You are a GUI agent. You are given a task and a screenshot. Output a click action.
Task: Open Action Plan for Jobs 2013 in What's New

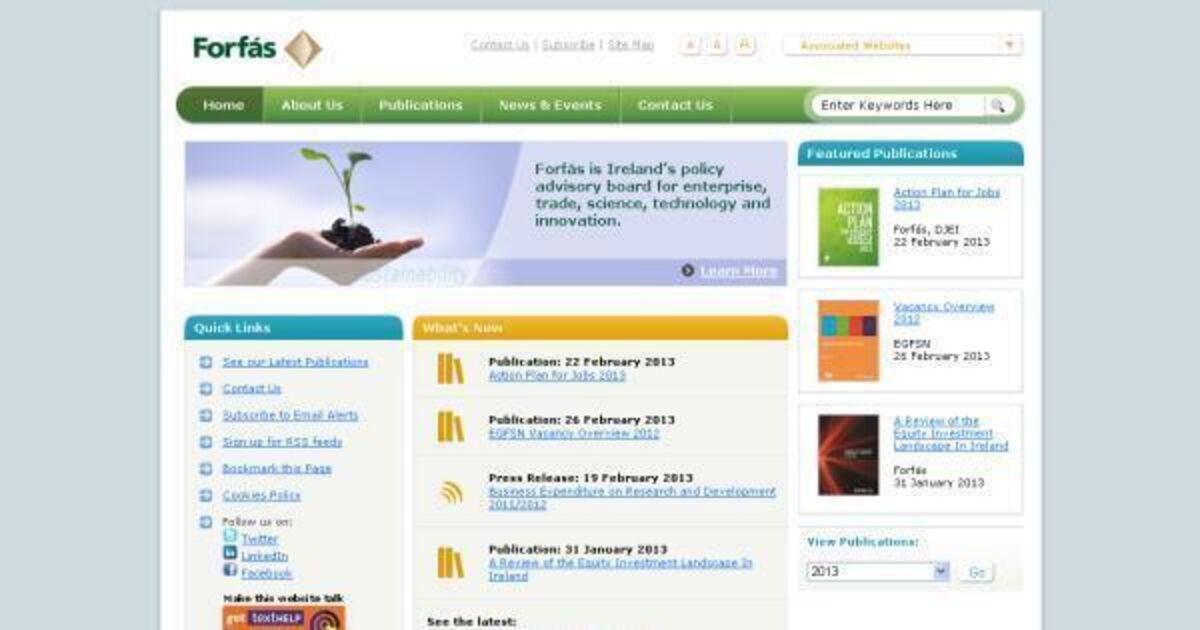[557, 376]
